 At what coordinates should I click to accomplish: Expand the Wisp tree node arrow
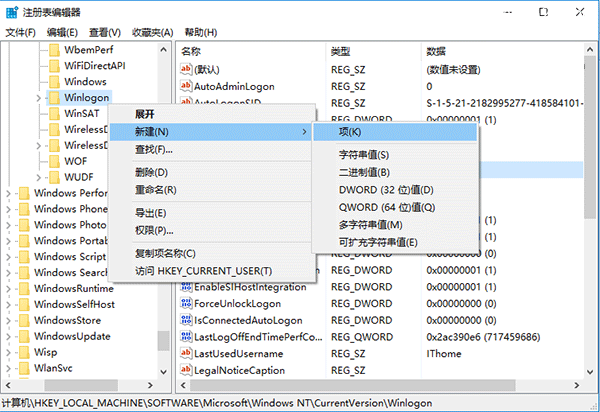click(x=8, y=352)
